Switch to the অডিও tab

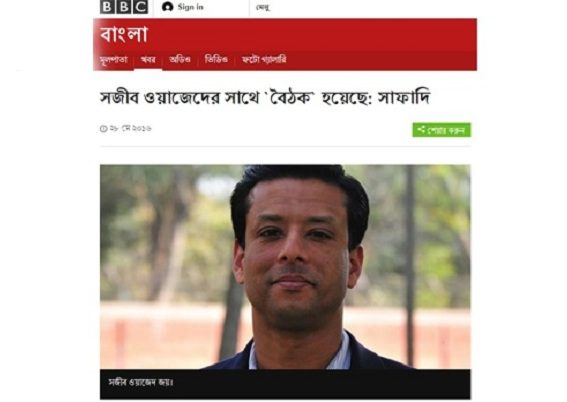click(x=180, y=59)
